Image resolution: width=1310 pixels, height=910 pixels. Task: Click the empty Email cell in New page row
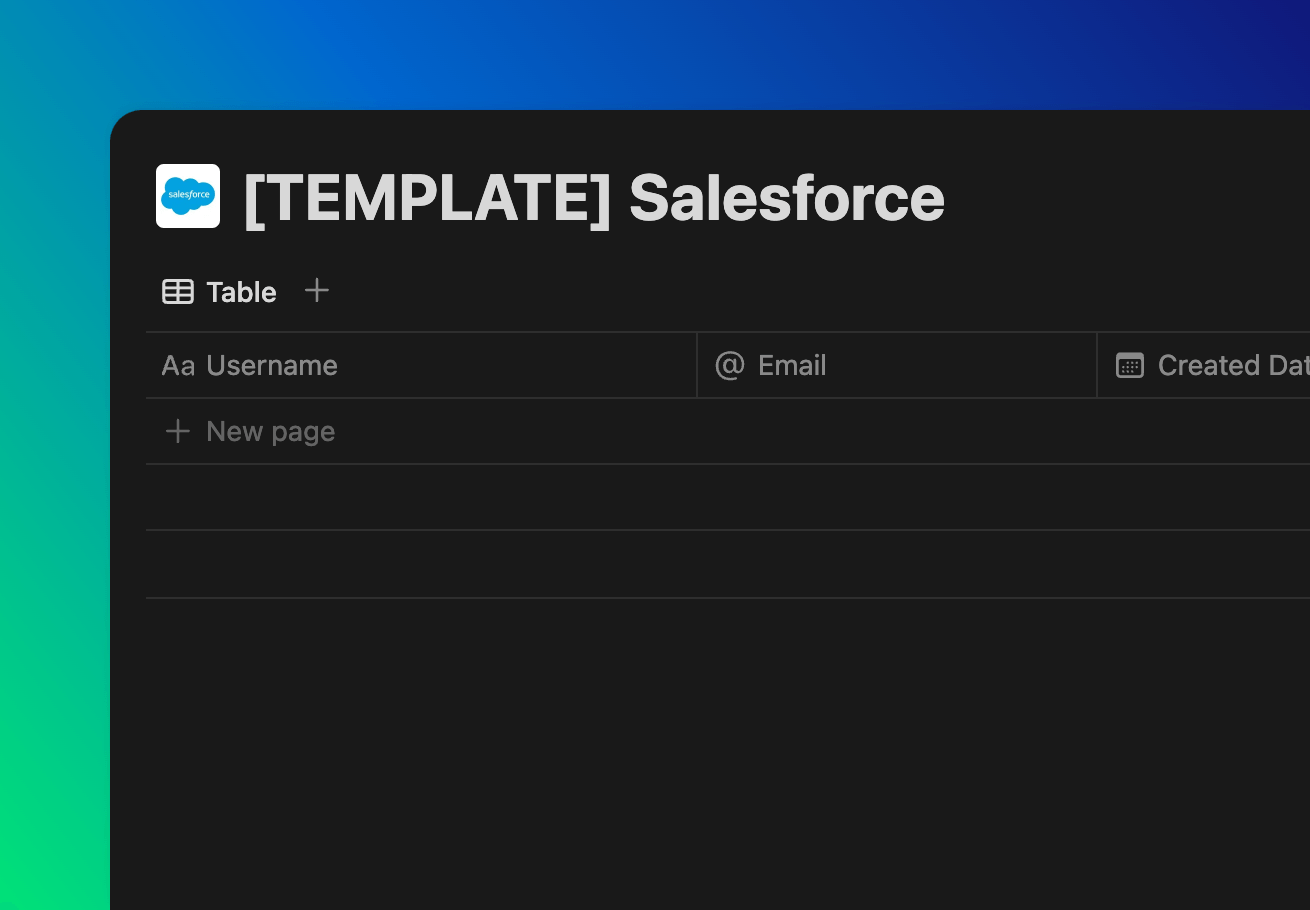pos(897,431)
